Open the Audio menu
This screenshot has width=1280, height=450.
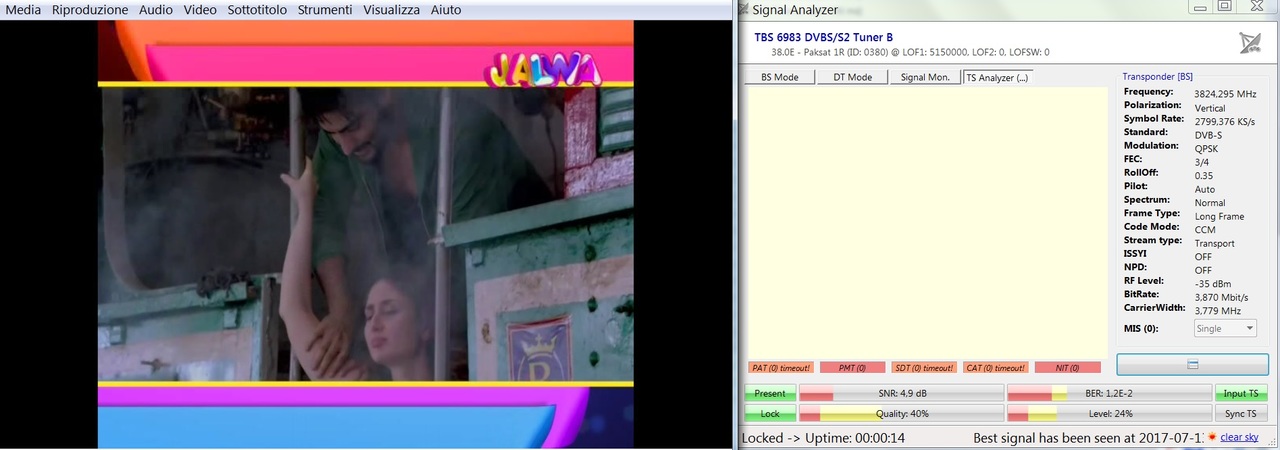(155, 9)
